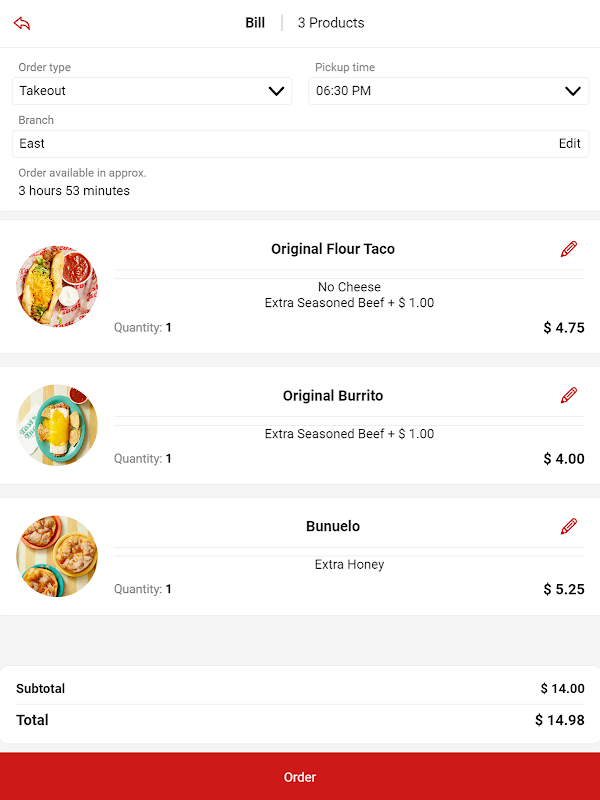
Task: Select the Bill header tab
Action: (x=255, y=23)
